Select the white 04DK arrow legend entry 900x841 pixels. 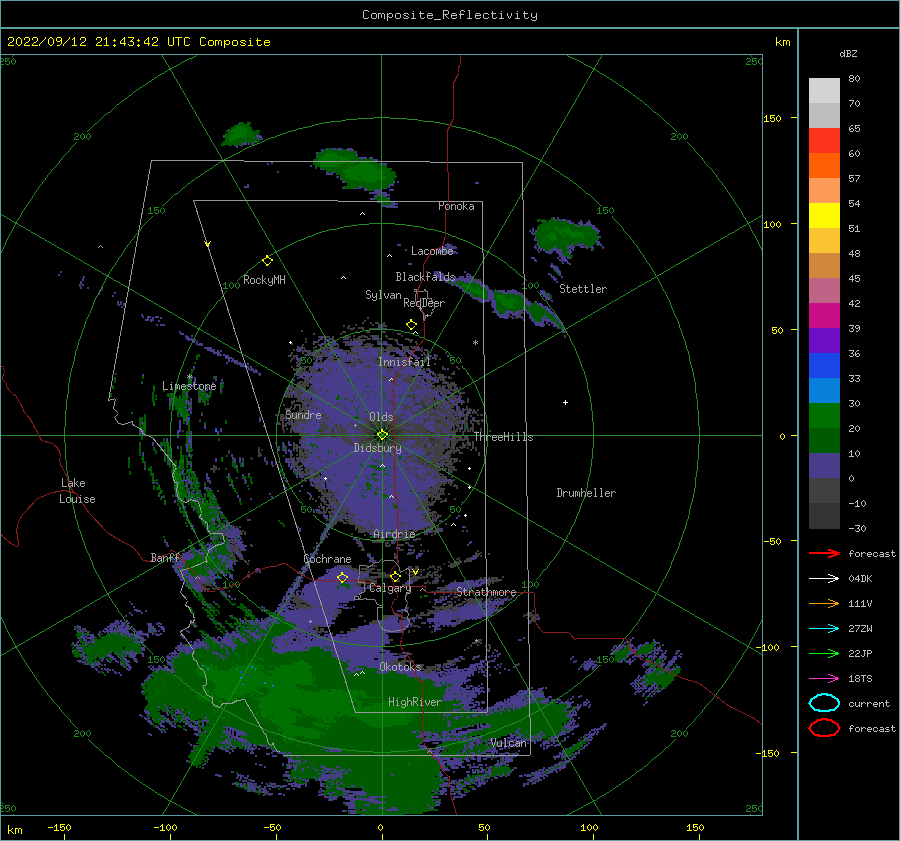coord(824,579)
